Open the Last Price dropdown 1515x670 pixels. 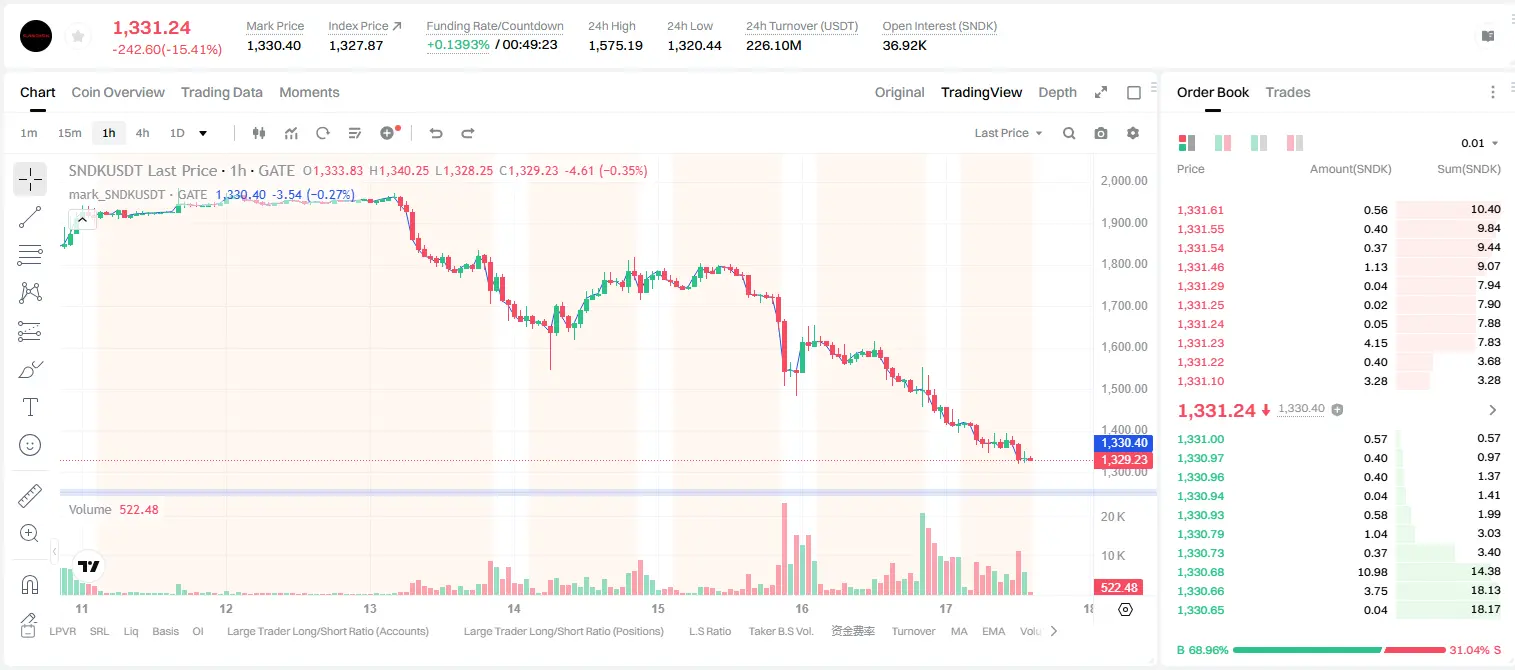click(1008, 133)
